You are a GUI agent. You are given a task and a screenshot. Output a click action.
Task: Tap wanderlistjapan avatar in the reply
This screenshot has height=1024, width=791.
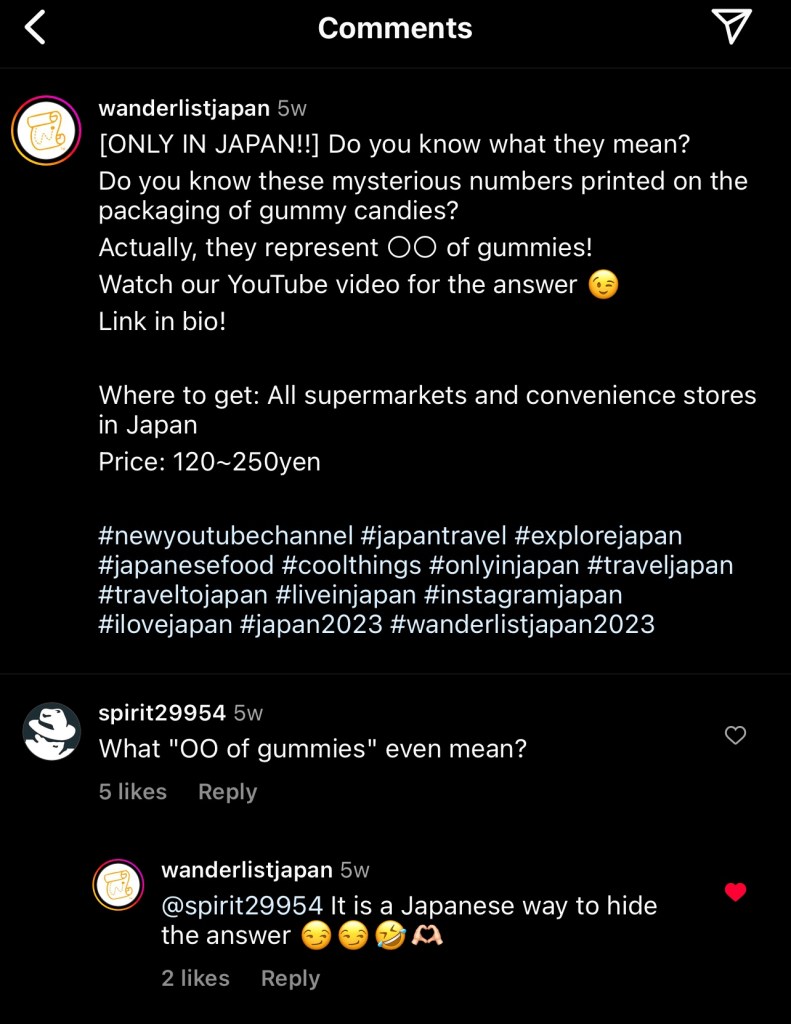[118, 885]
